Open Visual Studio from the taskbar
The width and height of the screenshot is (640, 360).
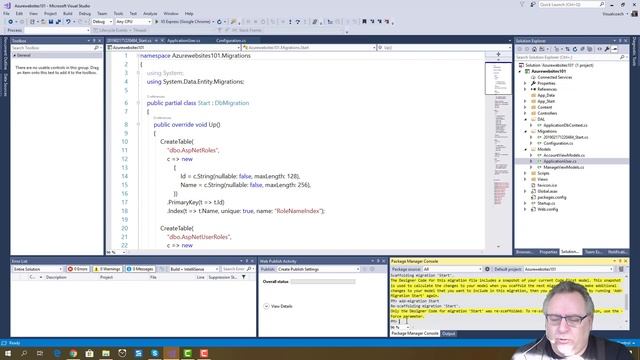171,353
